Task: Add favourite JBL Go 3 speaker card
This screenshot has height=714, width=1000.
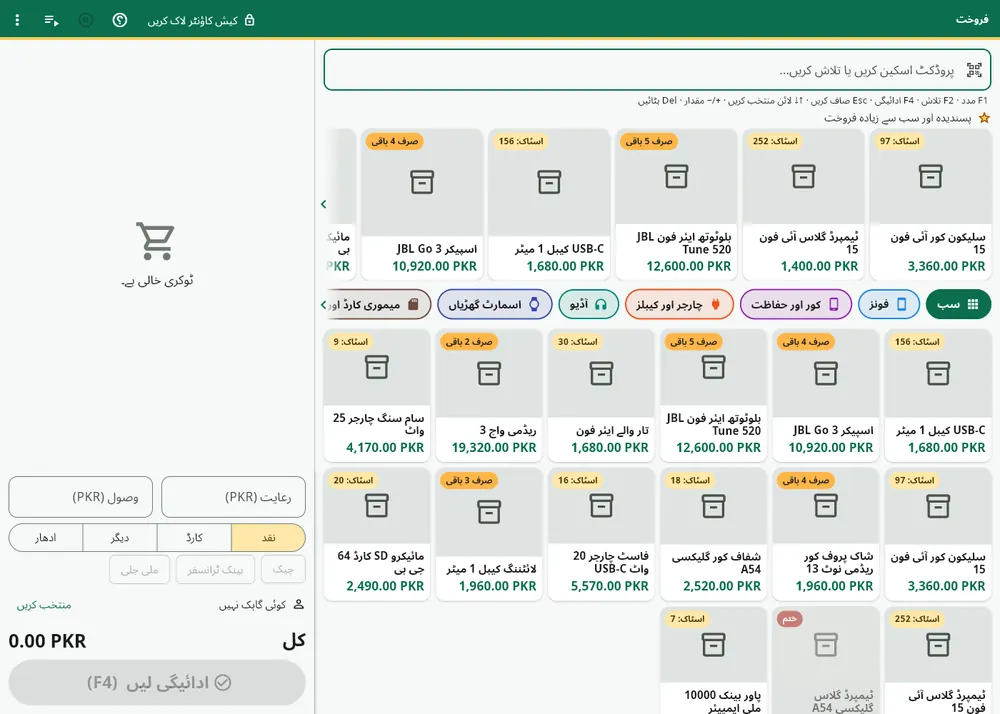Action: [422, 204]
